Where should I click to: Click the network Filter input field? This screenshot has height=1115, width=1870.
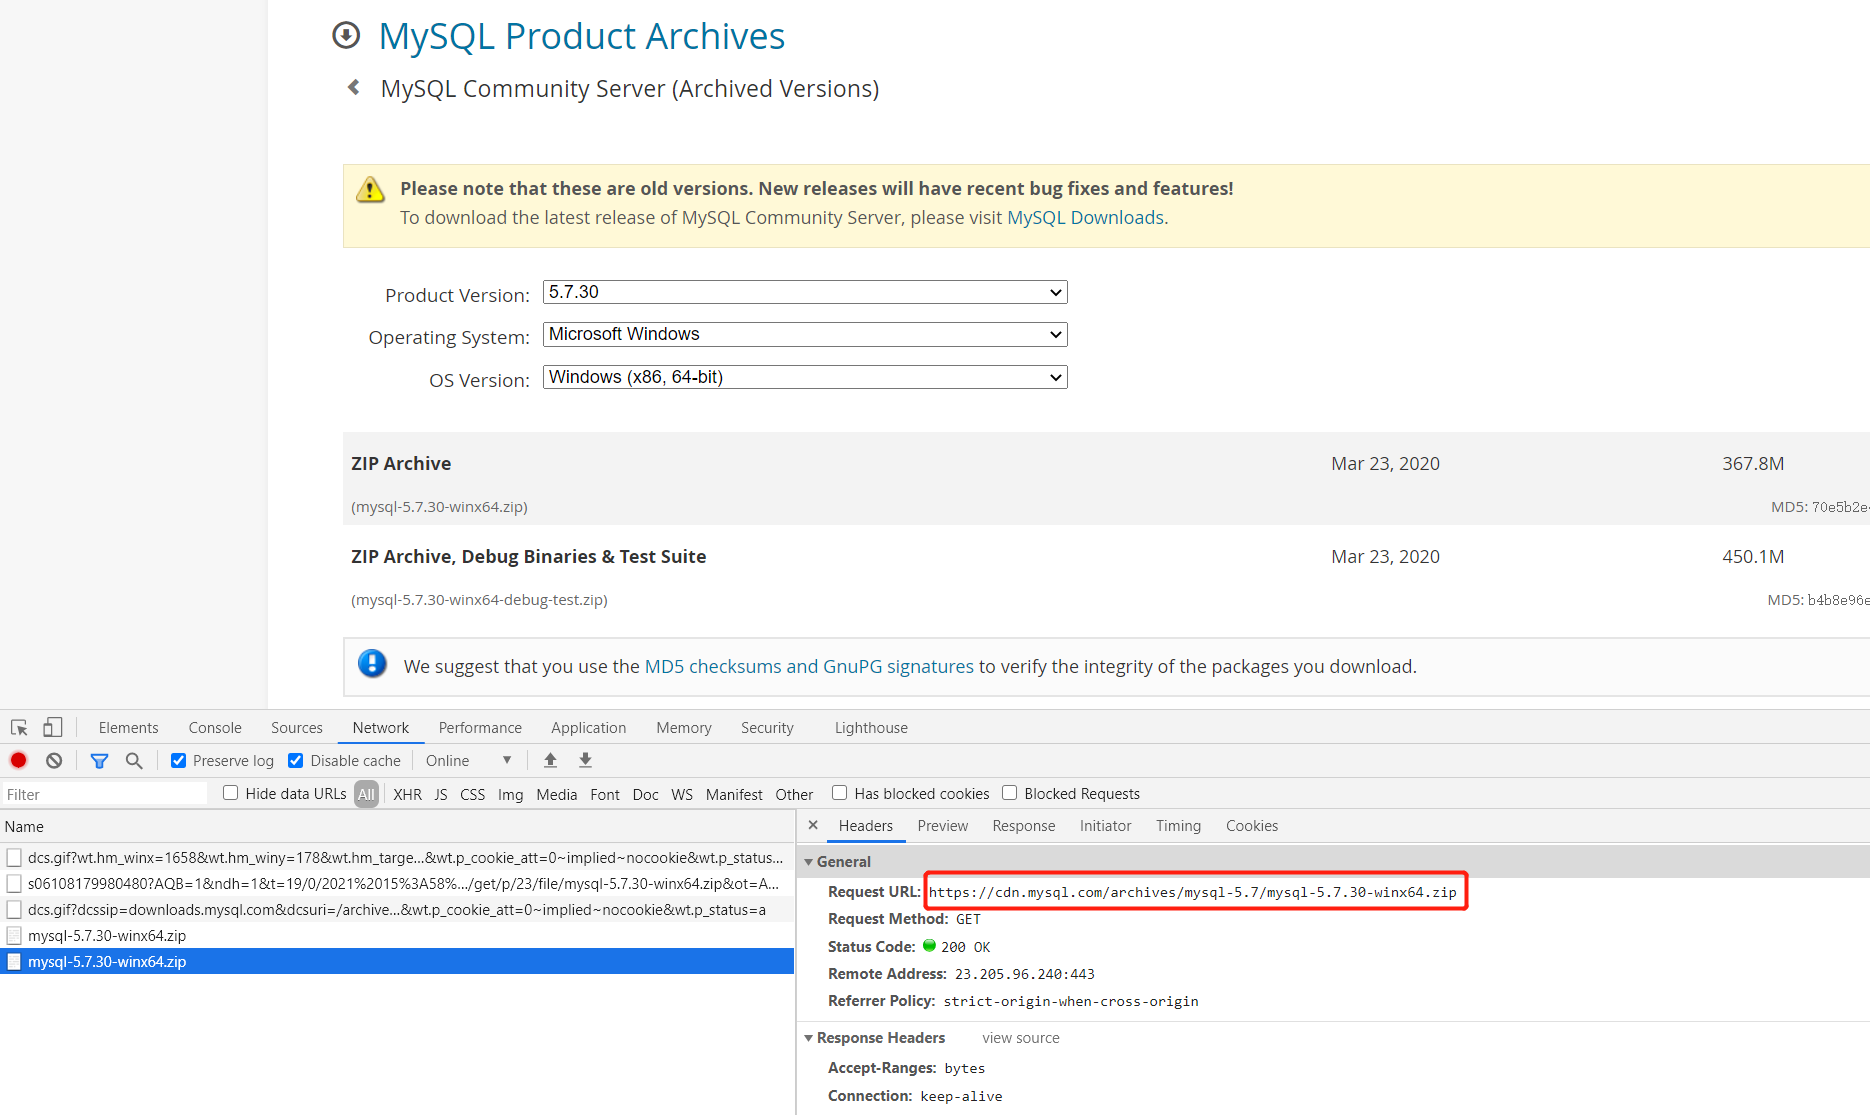pyautogui.click(x=105, y=794)
